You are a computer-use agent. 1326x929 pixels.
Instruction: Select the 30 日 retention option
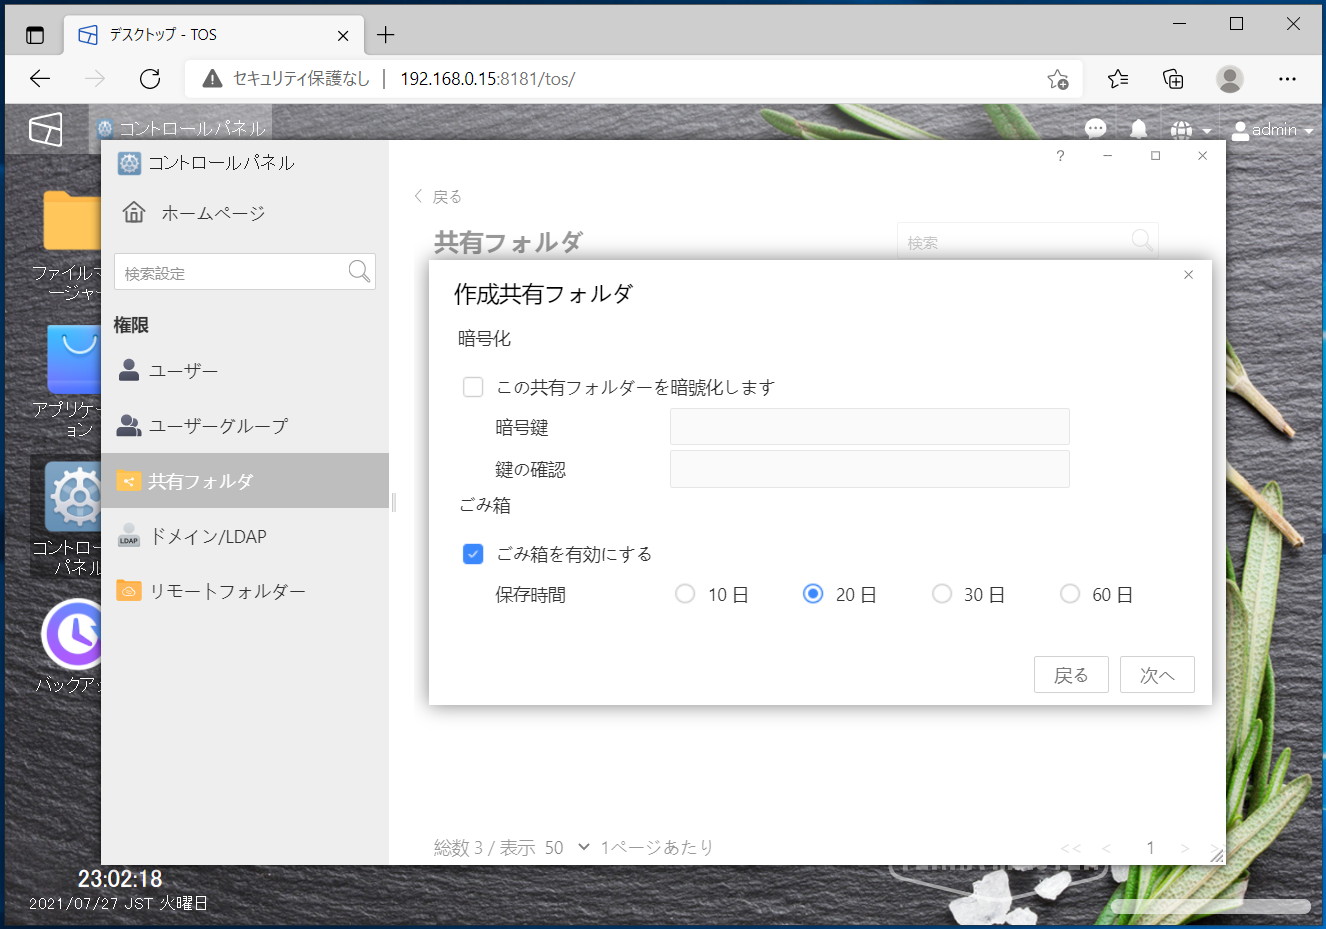coord(941,594)
